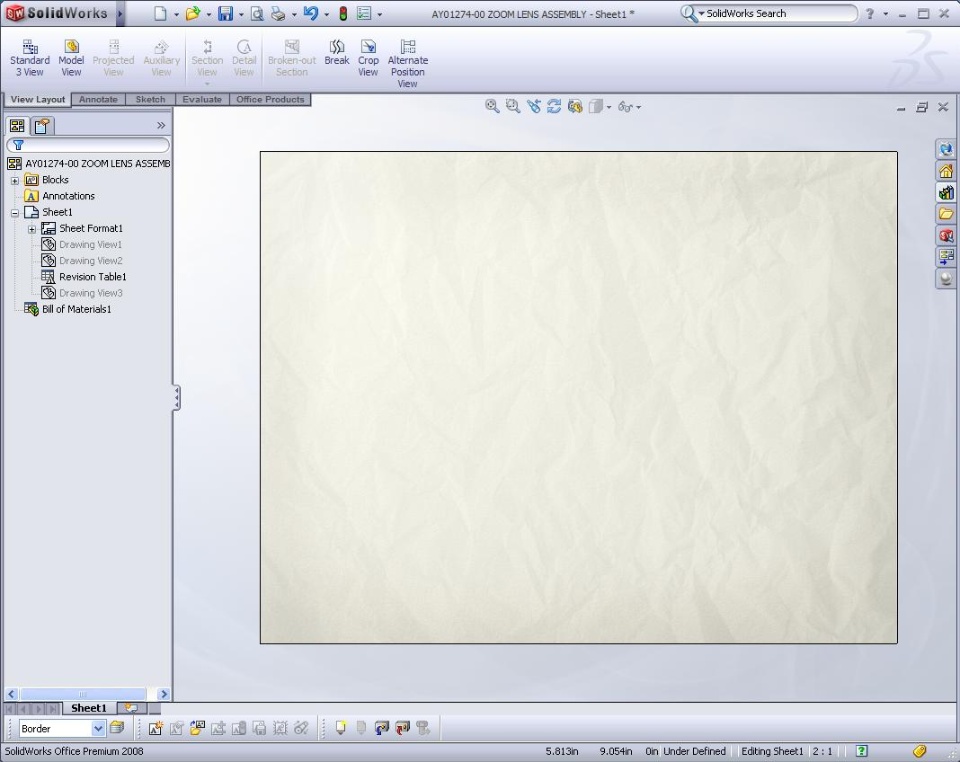Activate the Crop View tool
960x762 pixels.
click(x=368, y=58)
